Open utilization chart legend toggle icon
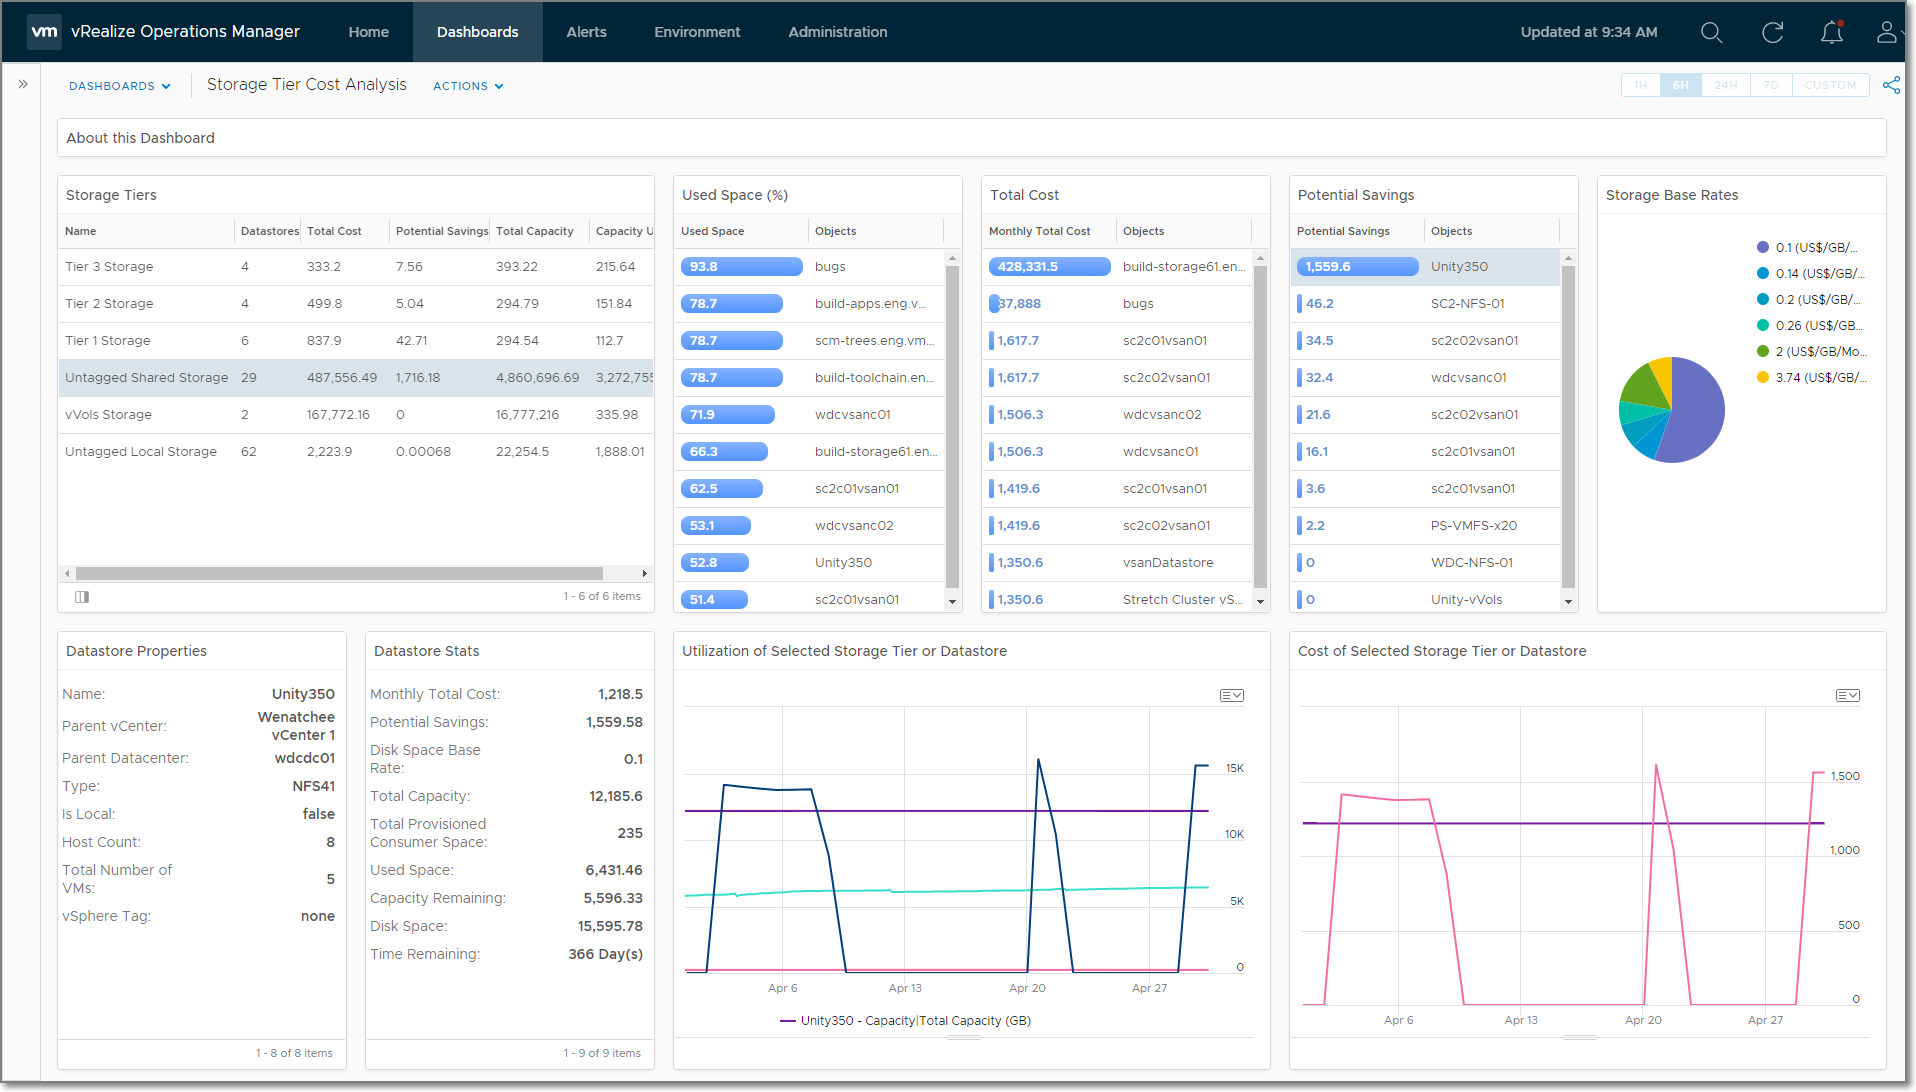The image size is (1916, 1092). pyautogui.click(x=1231, y=695)
